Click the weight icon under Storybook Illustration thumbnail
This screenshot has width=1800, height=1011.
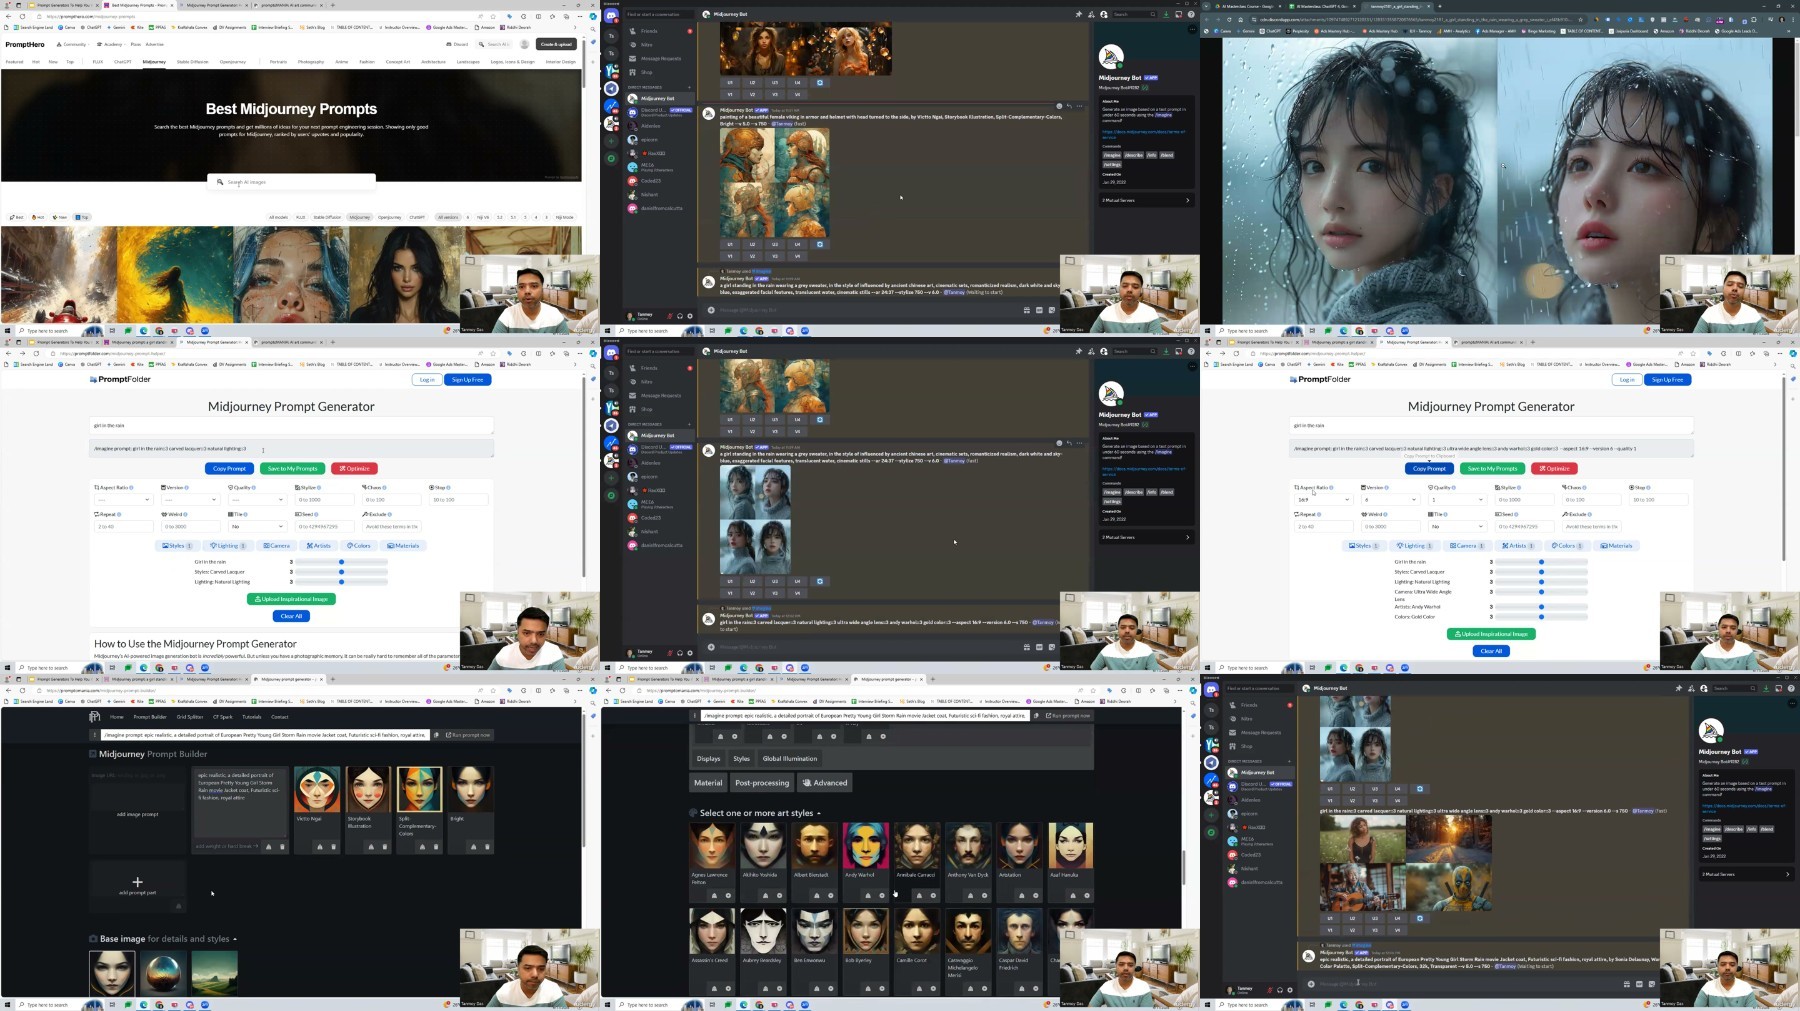[x=371, y=847]
